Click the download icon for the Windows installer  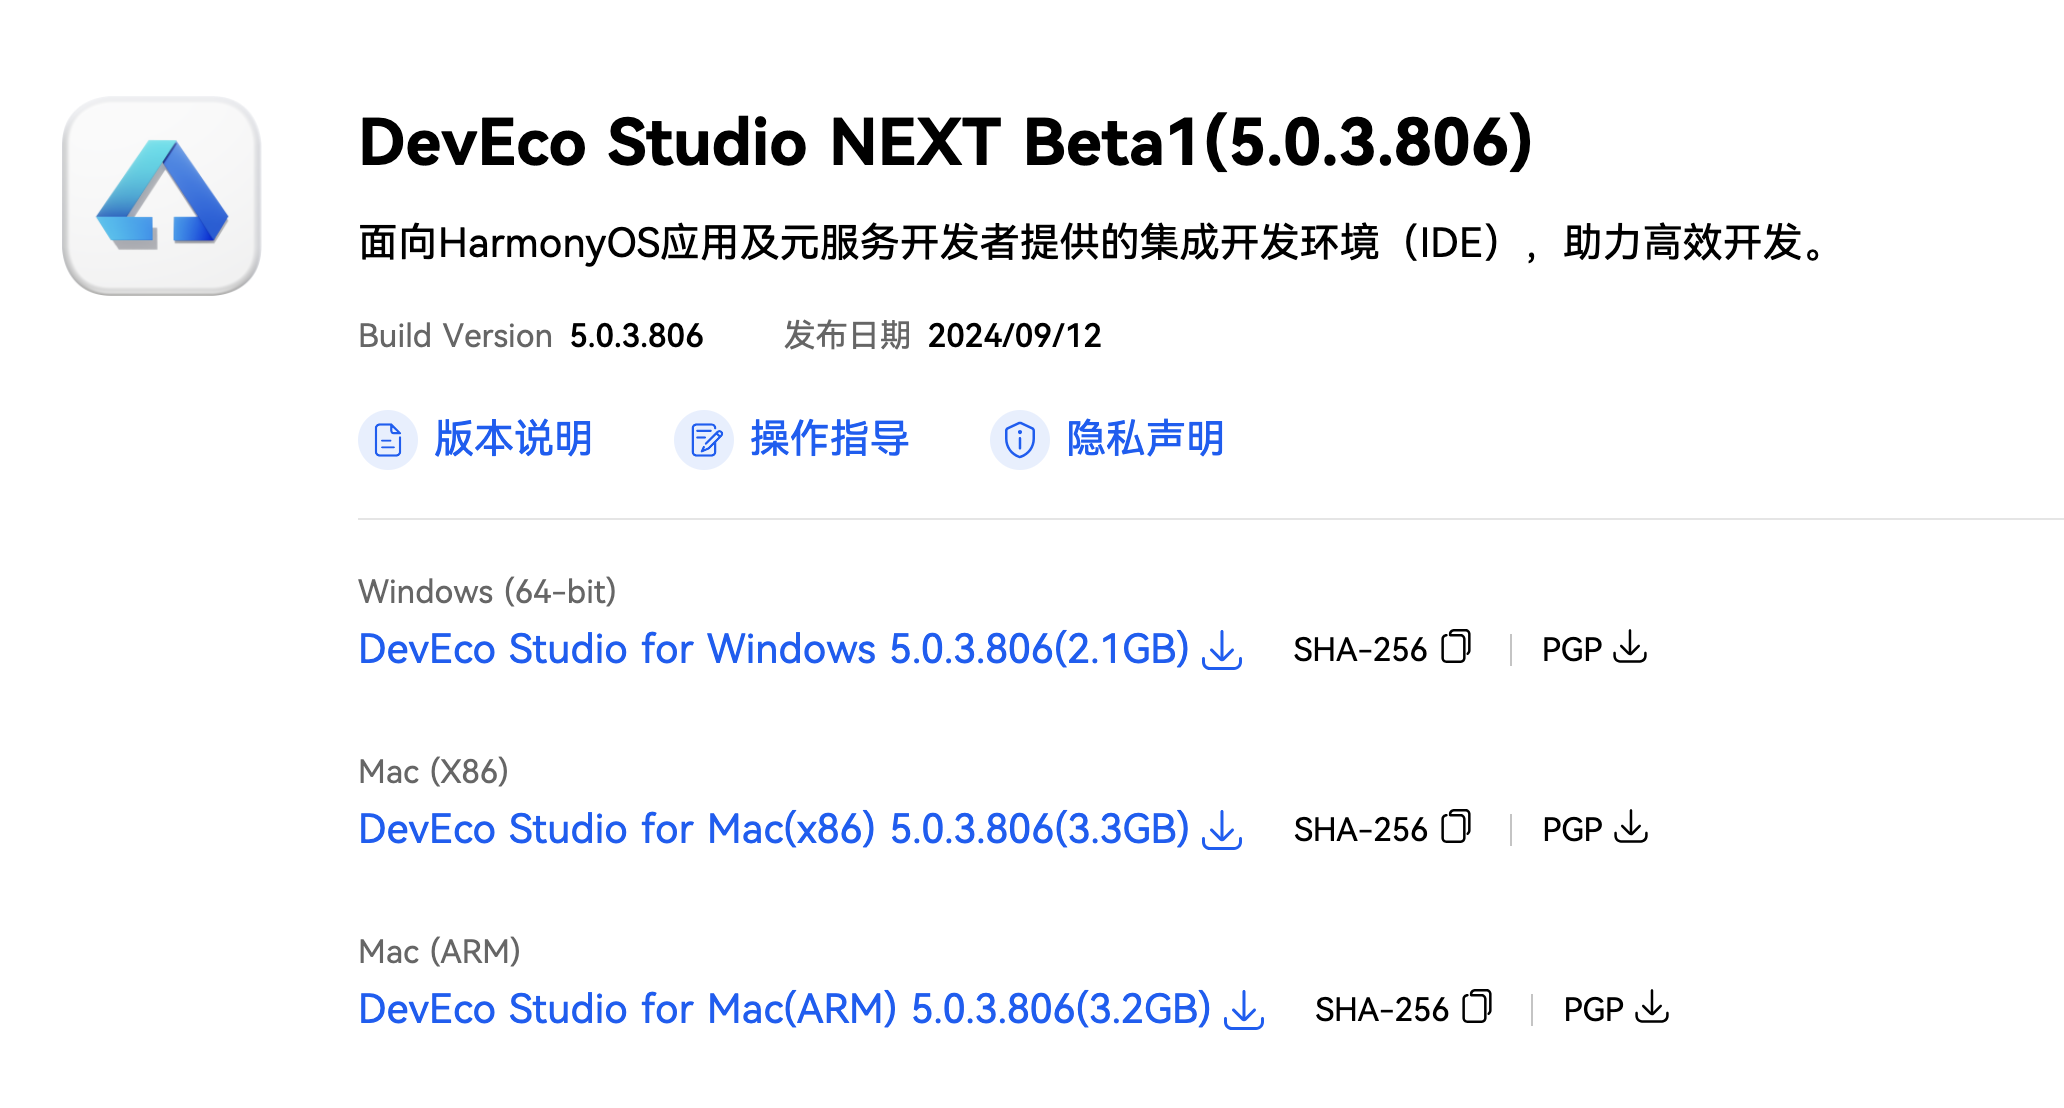pos(1222,650)
